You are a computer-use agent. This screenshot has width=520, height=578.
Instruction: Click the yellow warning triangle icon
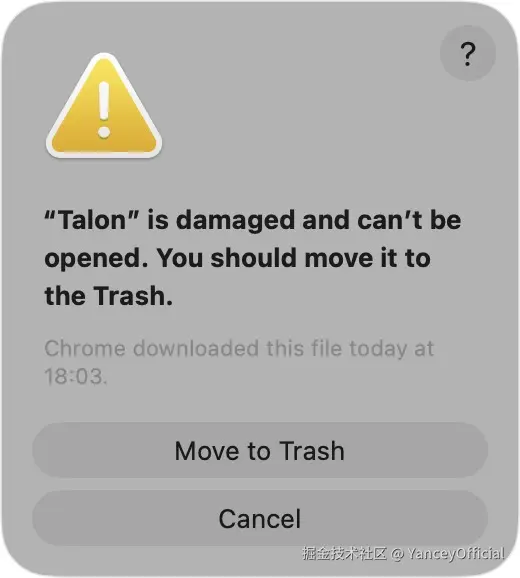point(104,106)
